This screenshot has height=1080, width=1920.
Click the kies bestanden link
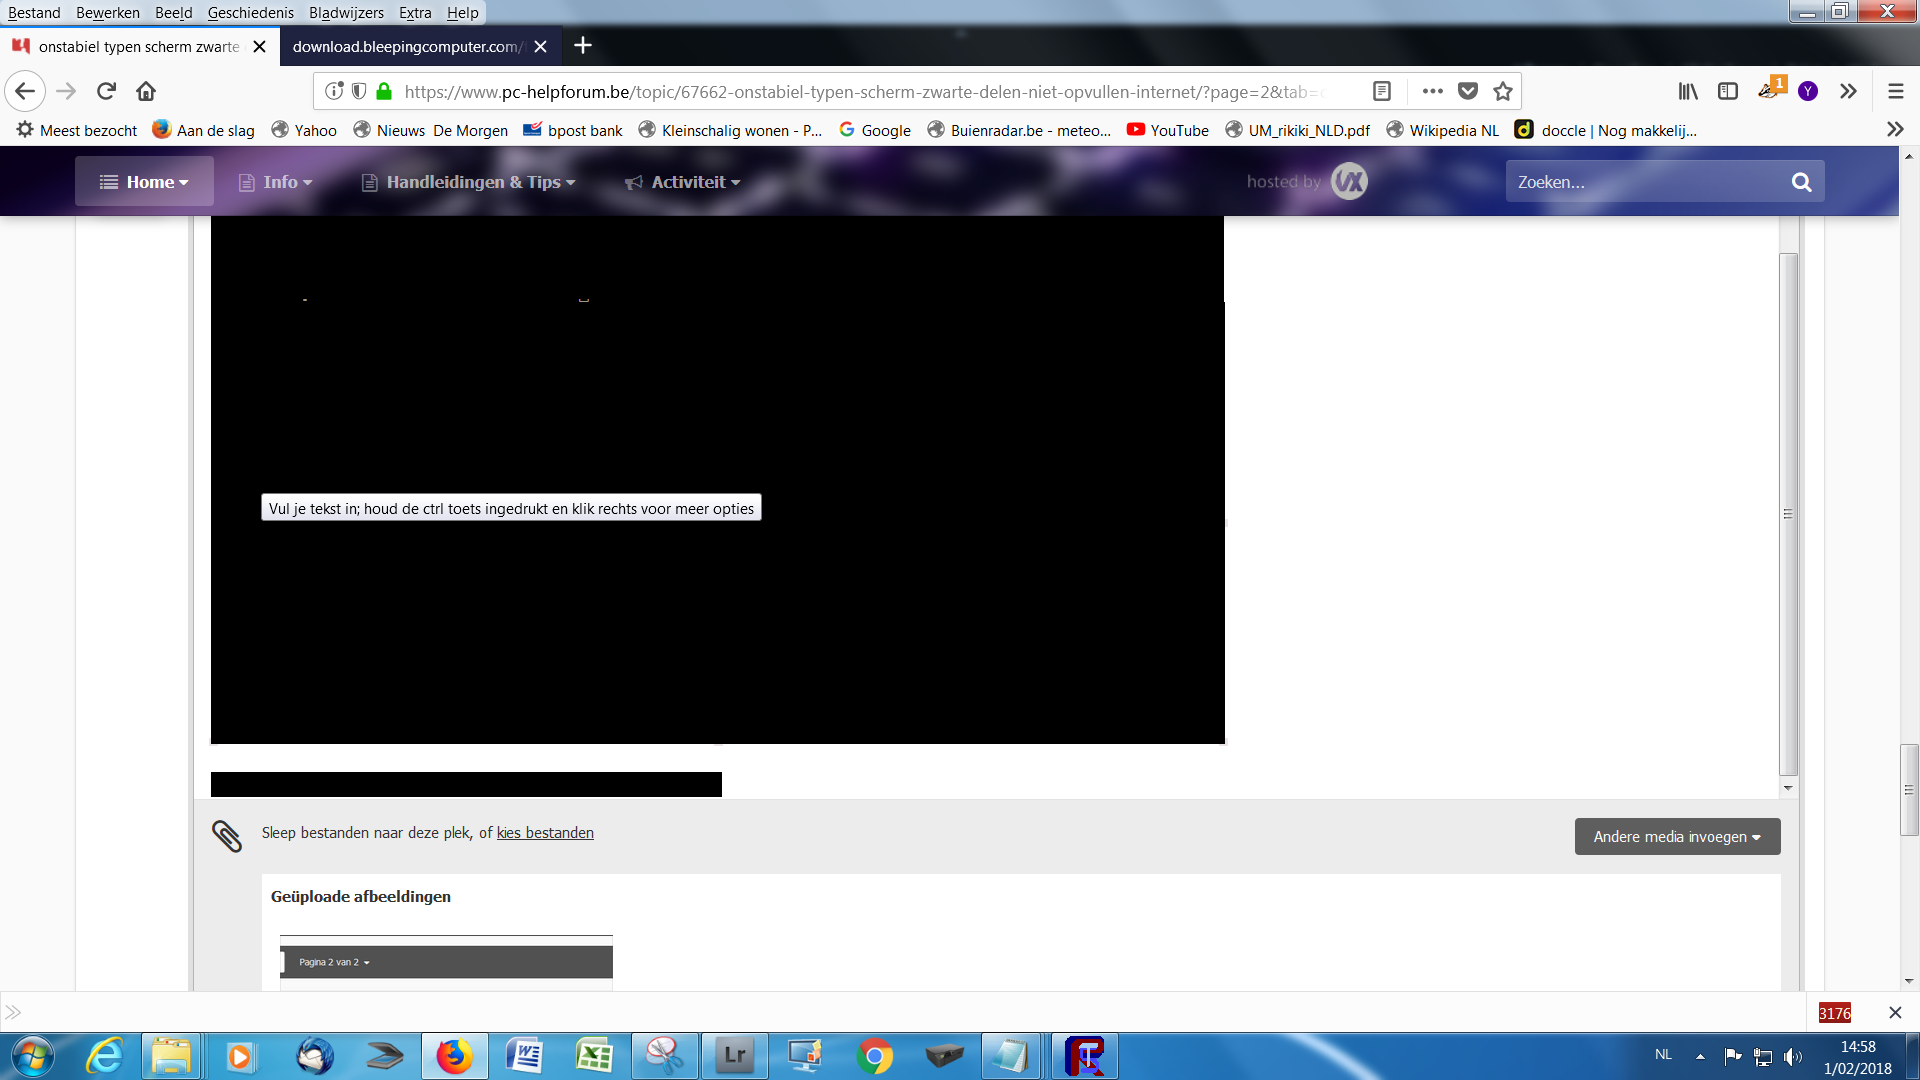(x=545, y=833)
